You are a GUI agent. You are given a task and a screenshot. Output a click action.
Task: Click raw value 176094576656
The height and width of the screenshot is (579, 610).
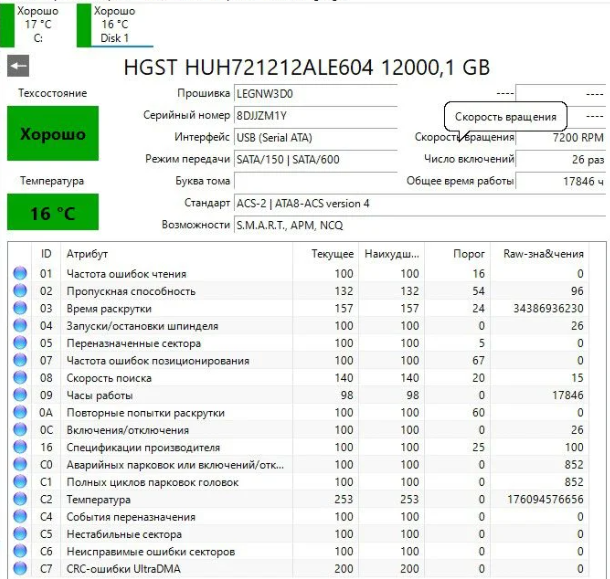tap(545, 499)
